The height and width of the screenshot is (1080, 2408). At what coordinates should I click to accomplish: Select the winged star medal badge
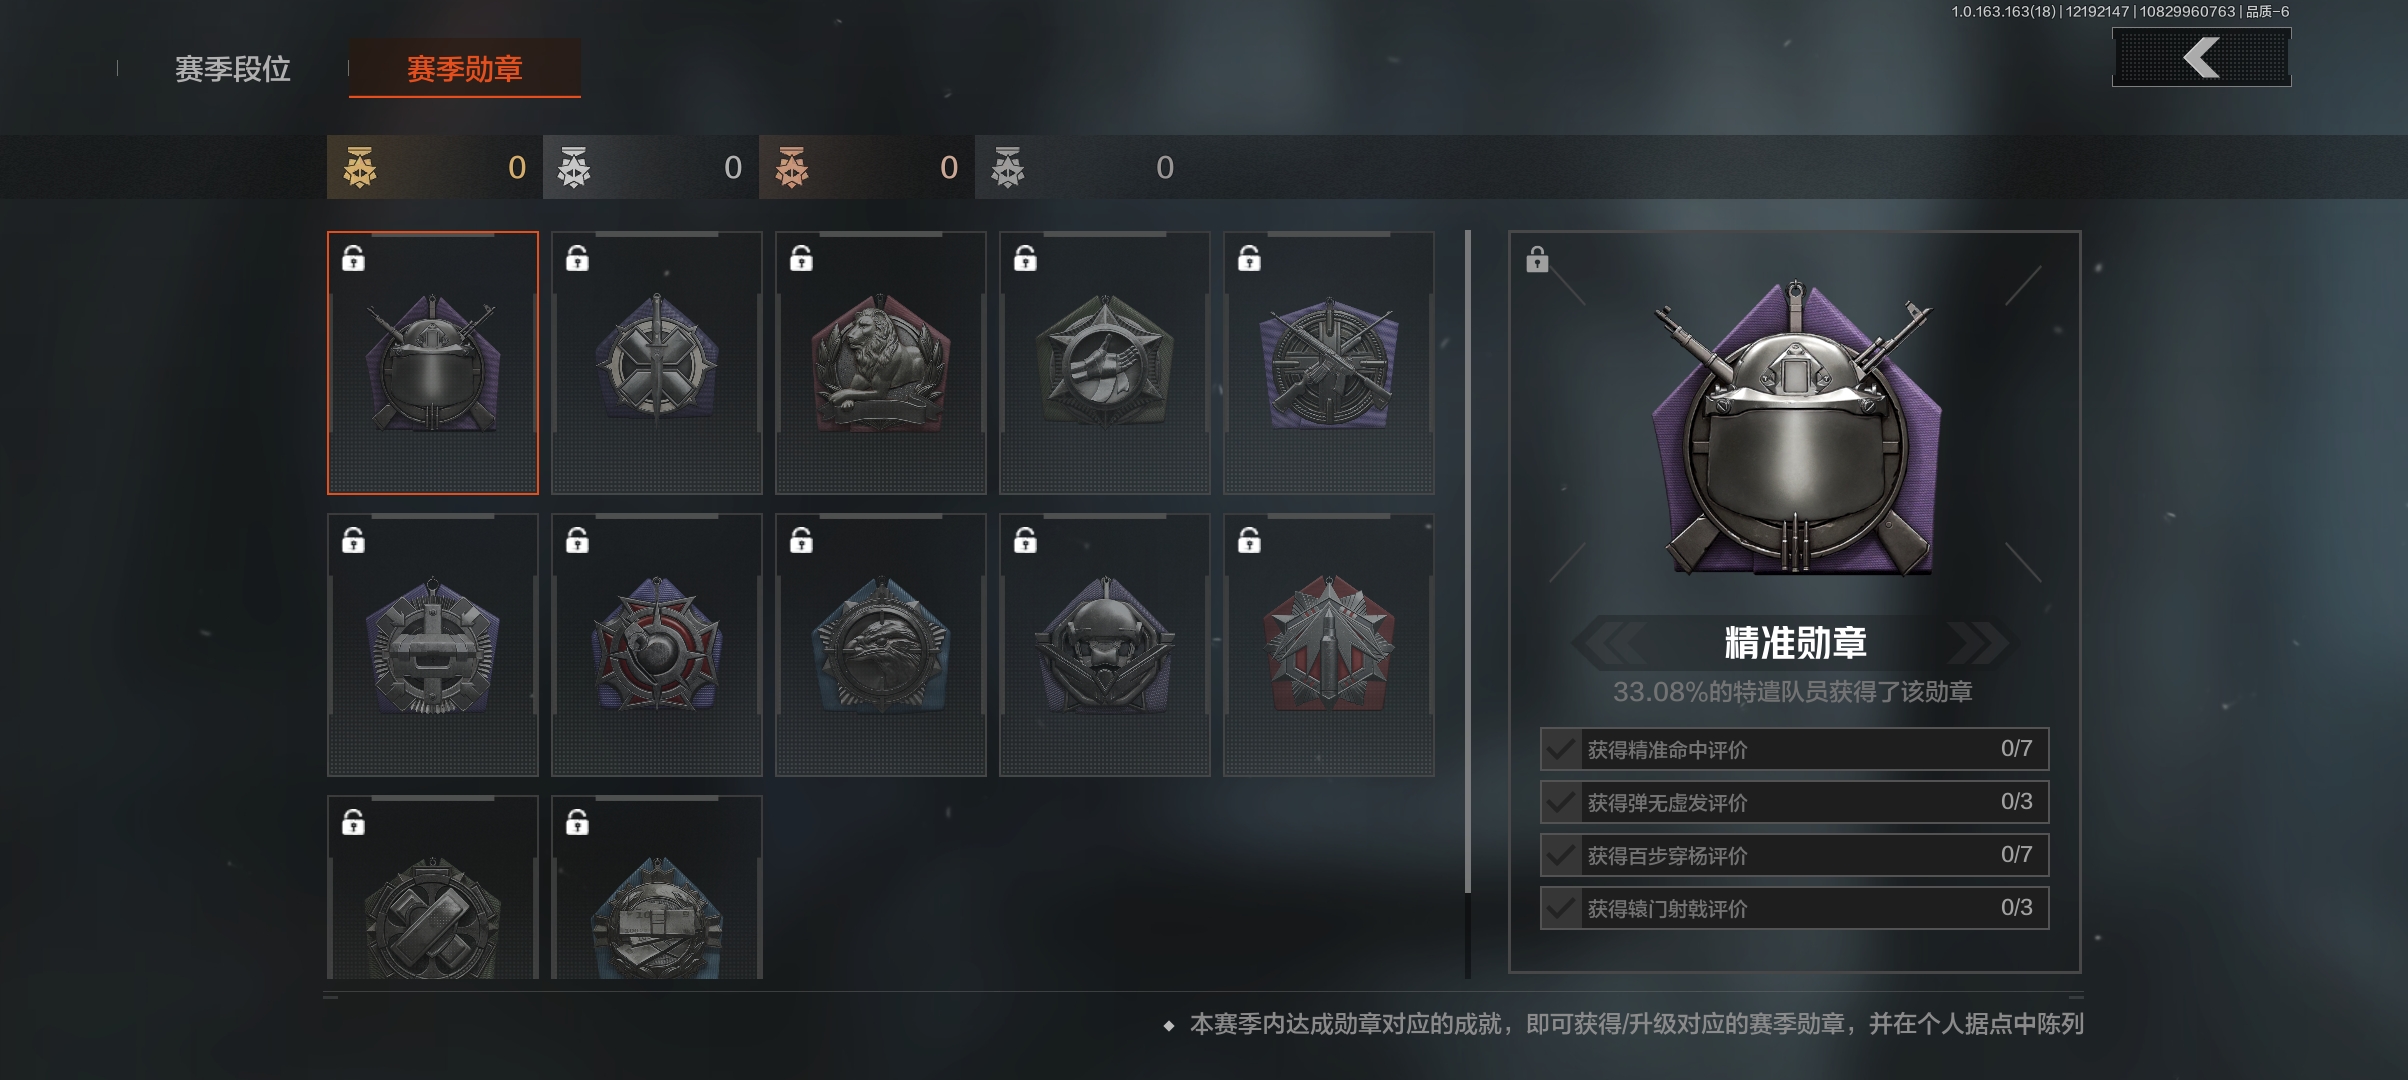[x=1104, y=363]
